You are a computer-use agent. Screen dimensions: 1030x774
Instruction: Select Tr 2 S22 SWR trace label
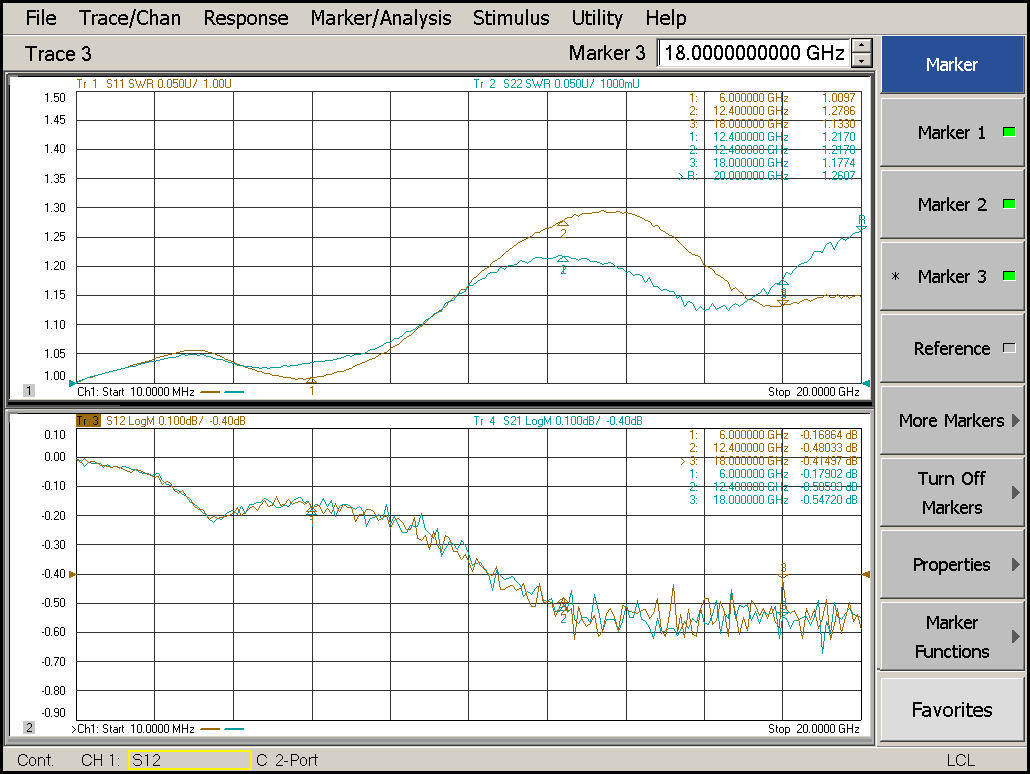556,83
